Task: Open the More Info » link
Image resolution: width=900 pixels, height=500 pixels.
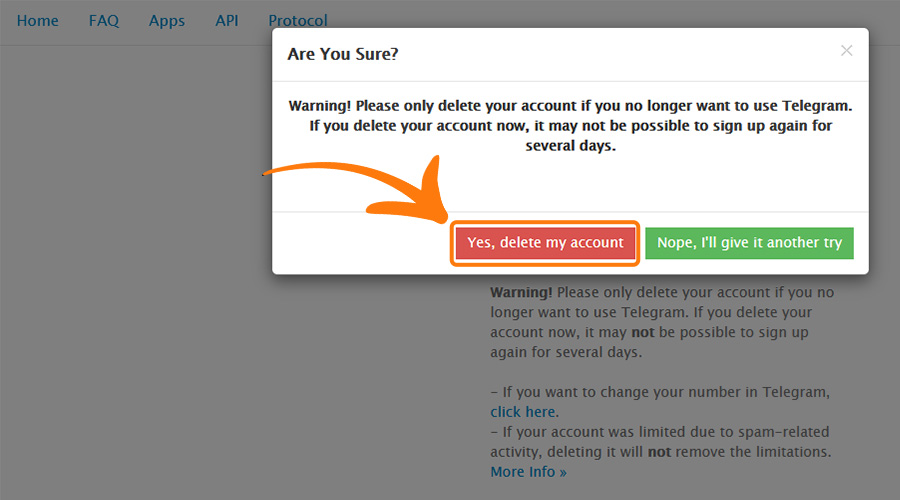Action: [528, 472]
